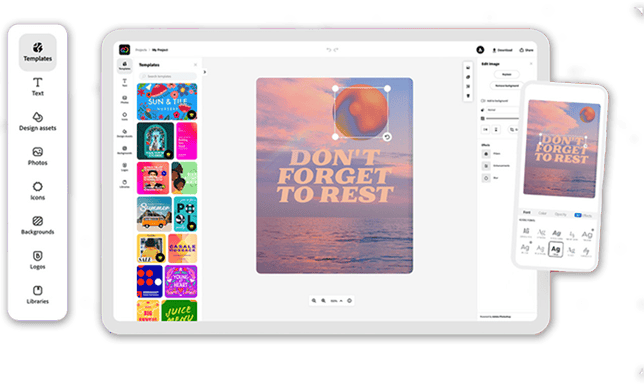Select Templates icon in the tablet's narrow sidebar
This screenshot has height=384, width=644.
point(124,65)
